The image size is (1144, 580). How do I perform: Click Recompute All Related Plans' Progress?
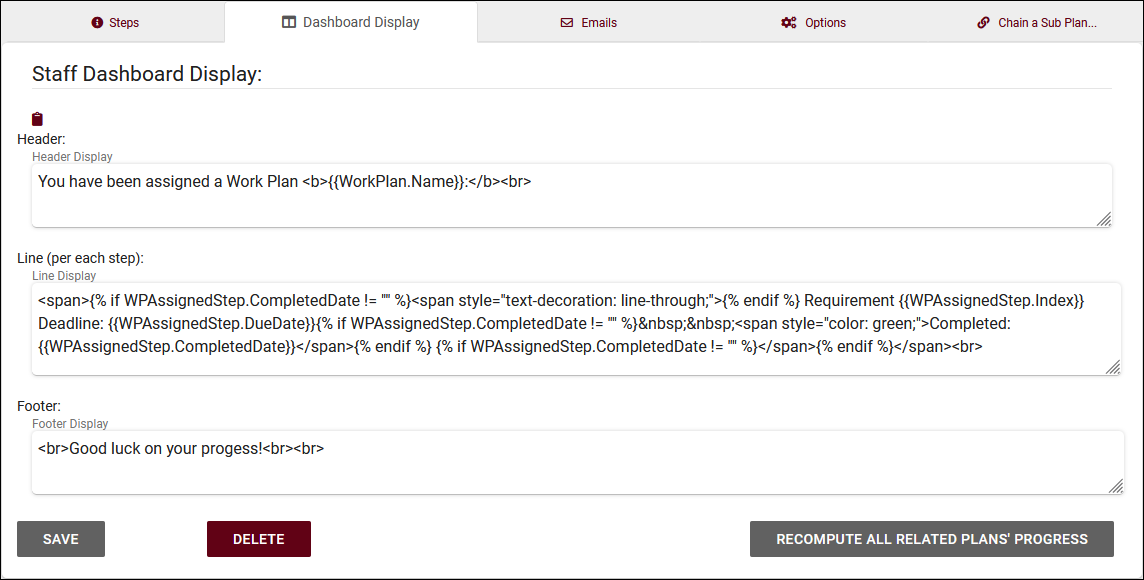click(931, 539)
